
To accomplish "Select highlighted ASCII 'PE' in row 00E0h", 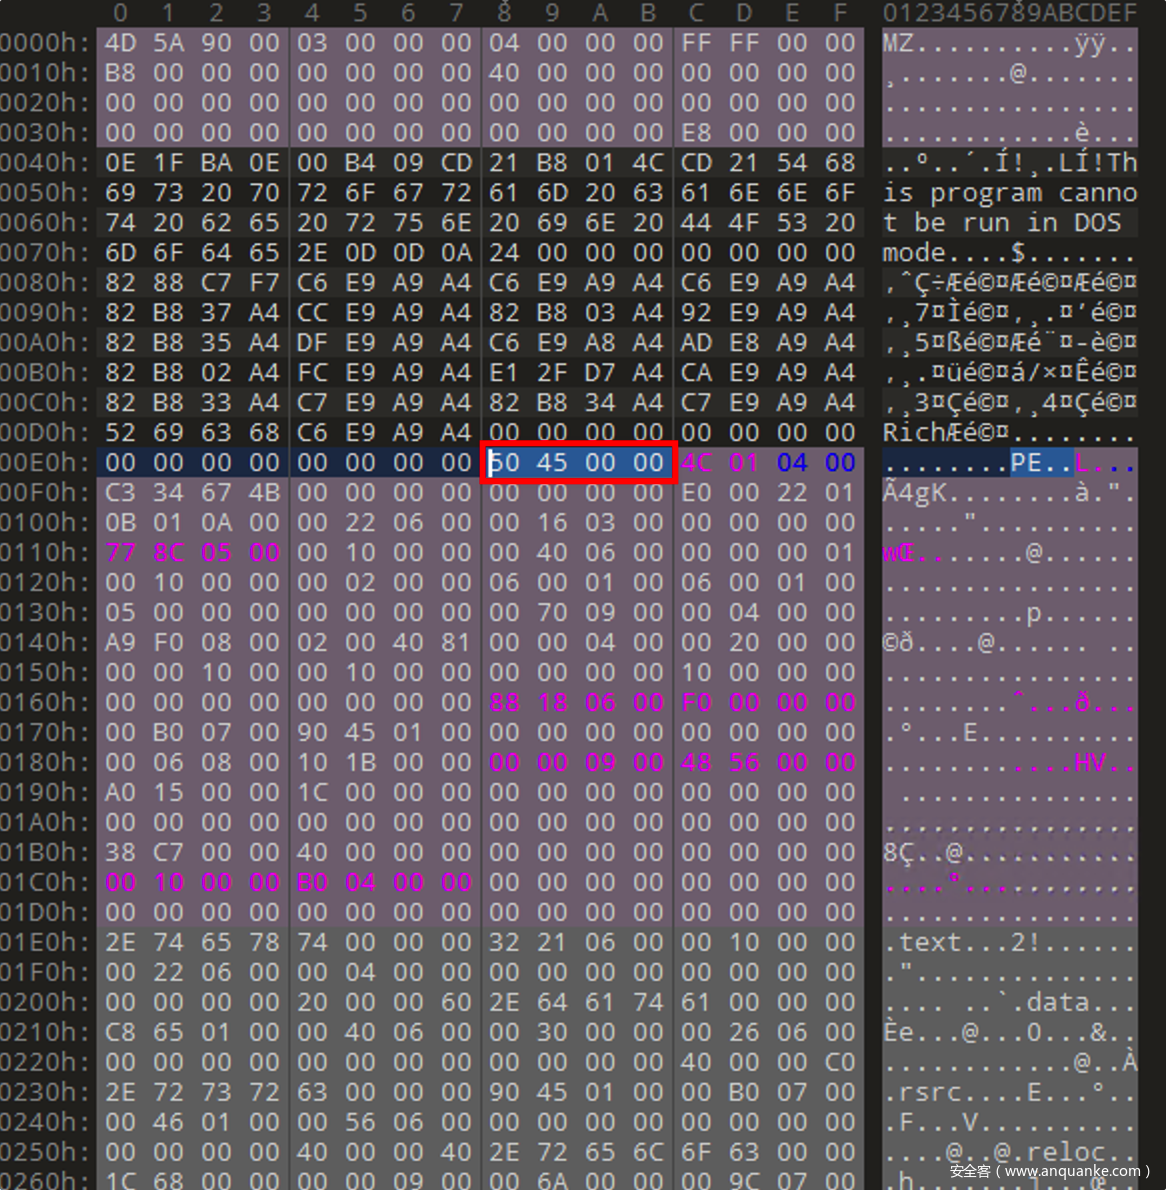I will (1026, 463).
